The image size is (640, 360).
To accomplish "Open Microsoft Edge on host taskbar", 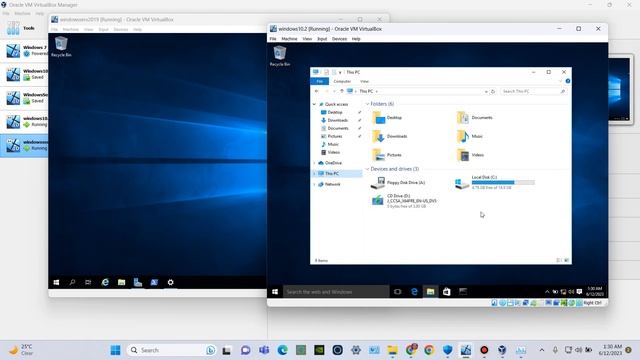I will 282,350.
